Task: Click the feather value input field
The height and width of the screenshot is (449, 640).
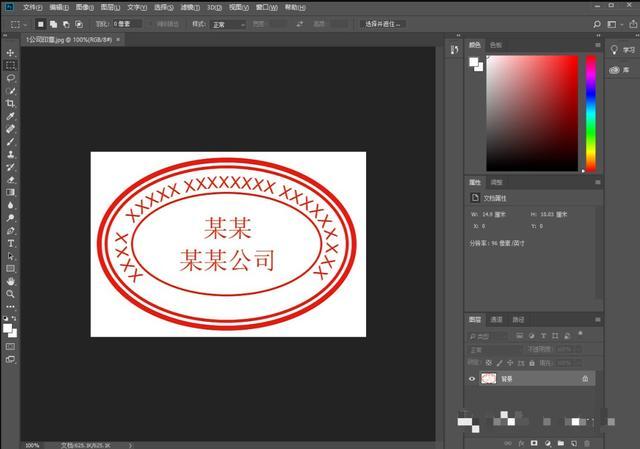Action: (x=127, y=24)
